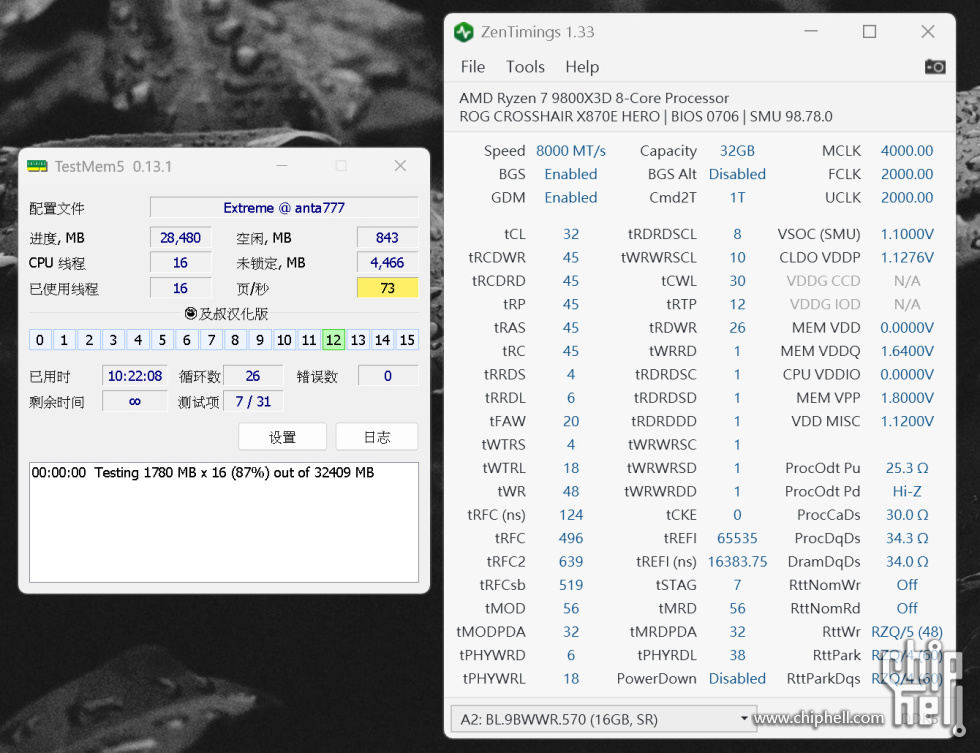Image resolution: width=980 pixels, height=753 pixels.
Task: Click the tRFC (ns) value 124
Action: pyautogui.click(x=571, y=515)
